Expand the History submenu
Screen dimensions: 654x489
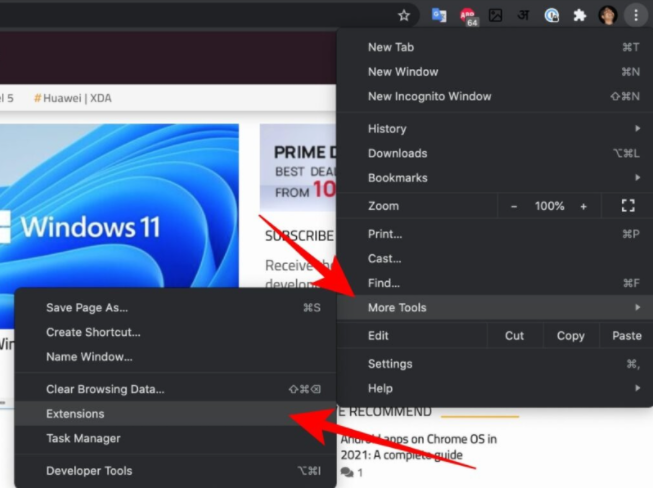[495, 129]
